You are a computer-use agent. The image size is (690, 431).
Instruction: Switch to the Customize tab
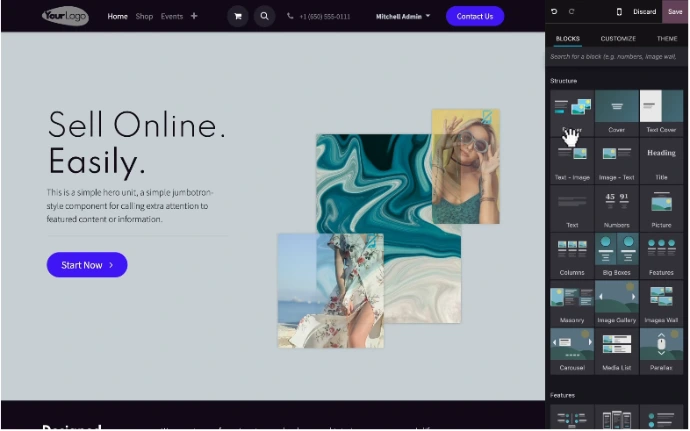(x=617, y=38)
